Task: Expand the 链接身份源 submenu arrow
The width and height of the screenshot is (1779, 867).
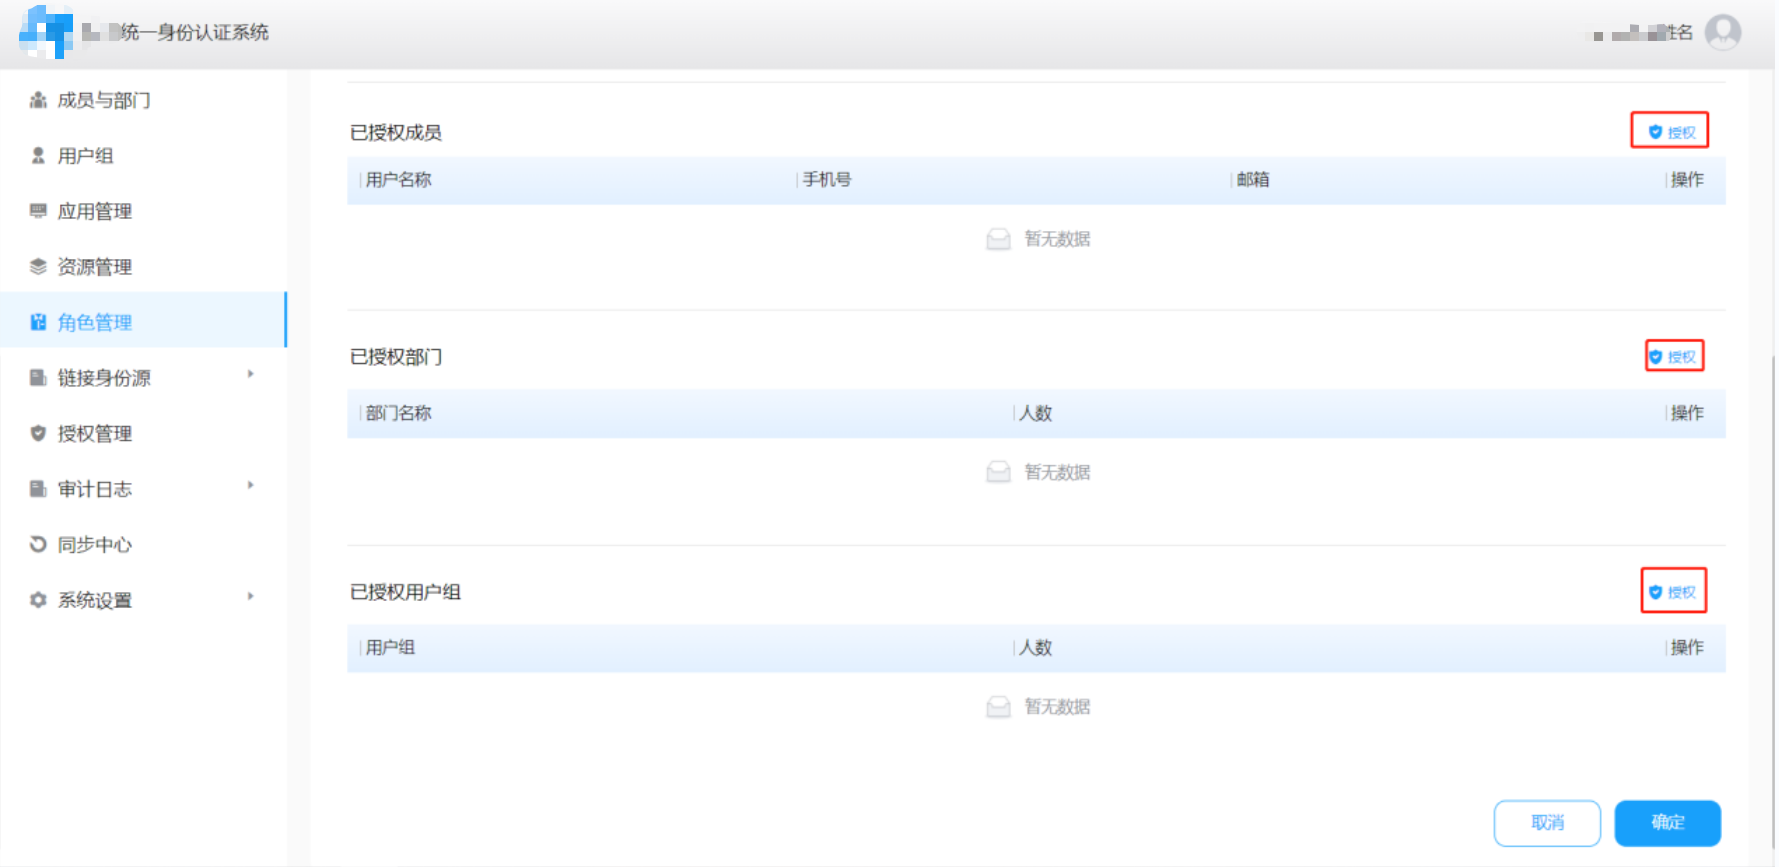Action: (x=251, y=374)
